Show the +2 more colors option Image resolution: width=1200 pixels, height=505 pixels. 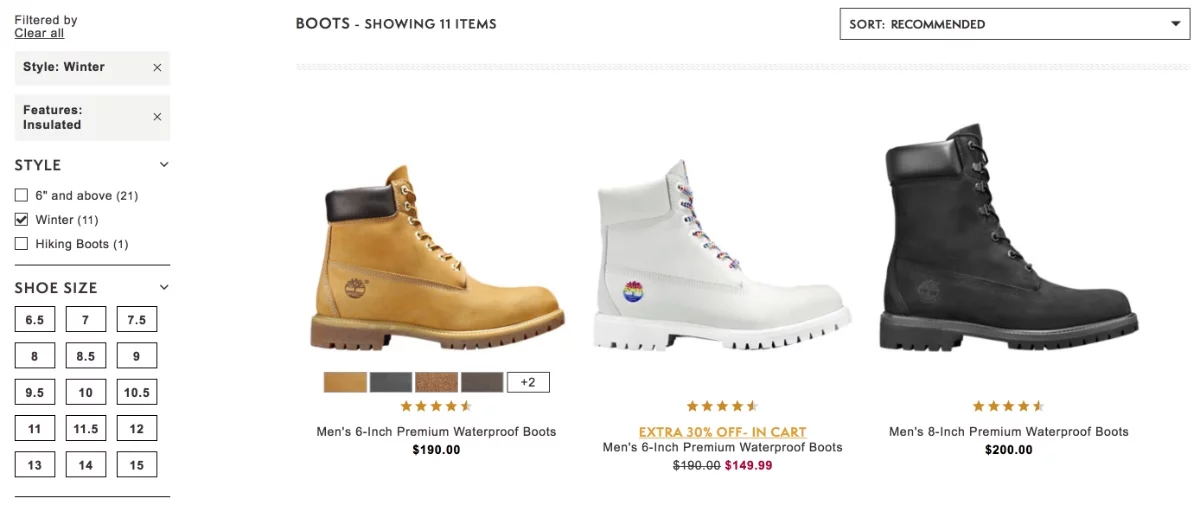point(528,382)
